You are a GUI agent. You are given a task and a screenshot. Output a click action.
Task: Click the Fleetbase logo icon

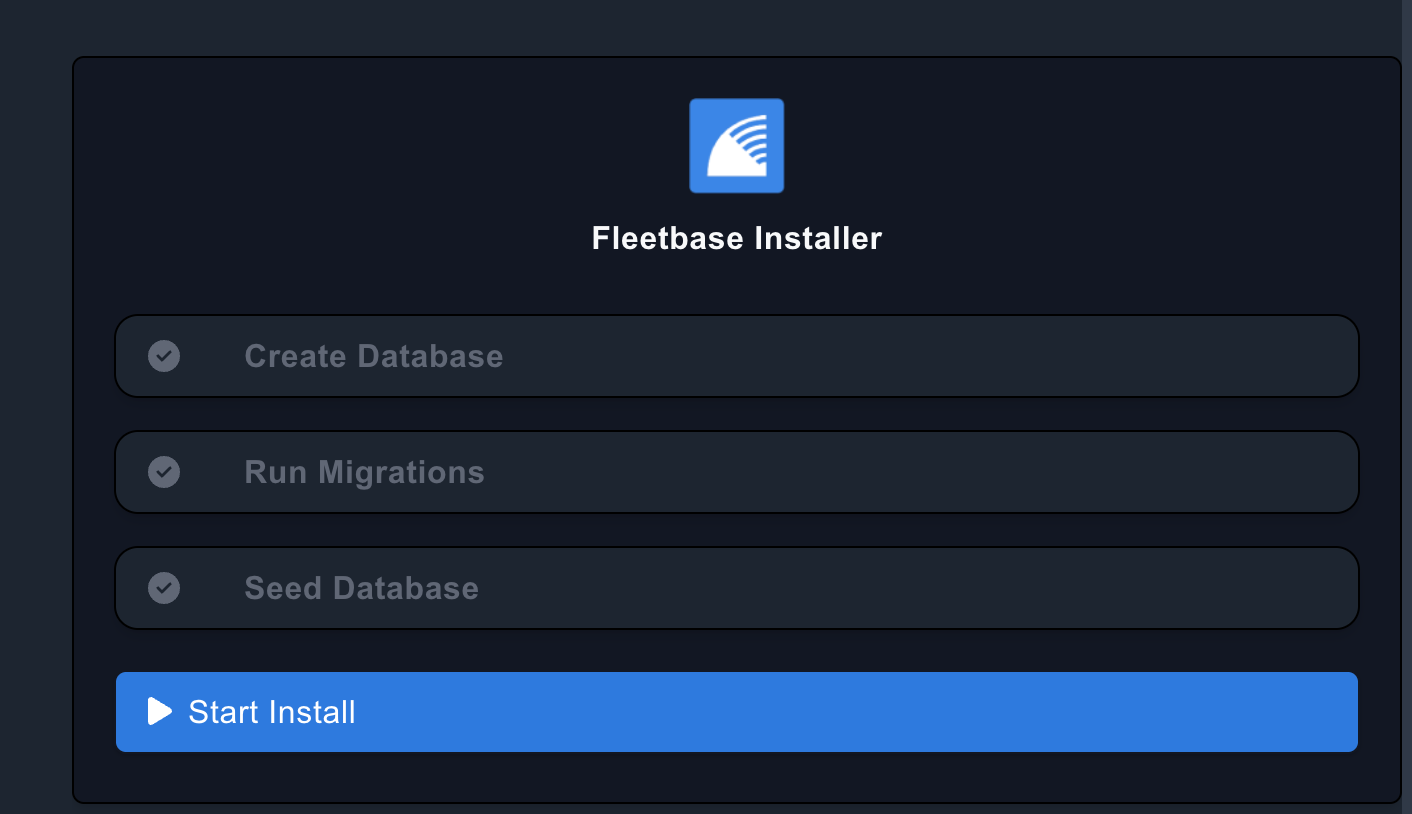click(x=737, y=145)
